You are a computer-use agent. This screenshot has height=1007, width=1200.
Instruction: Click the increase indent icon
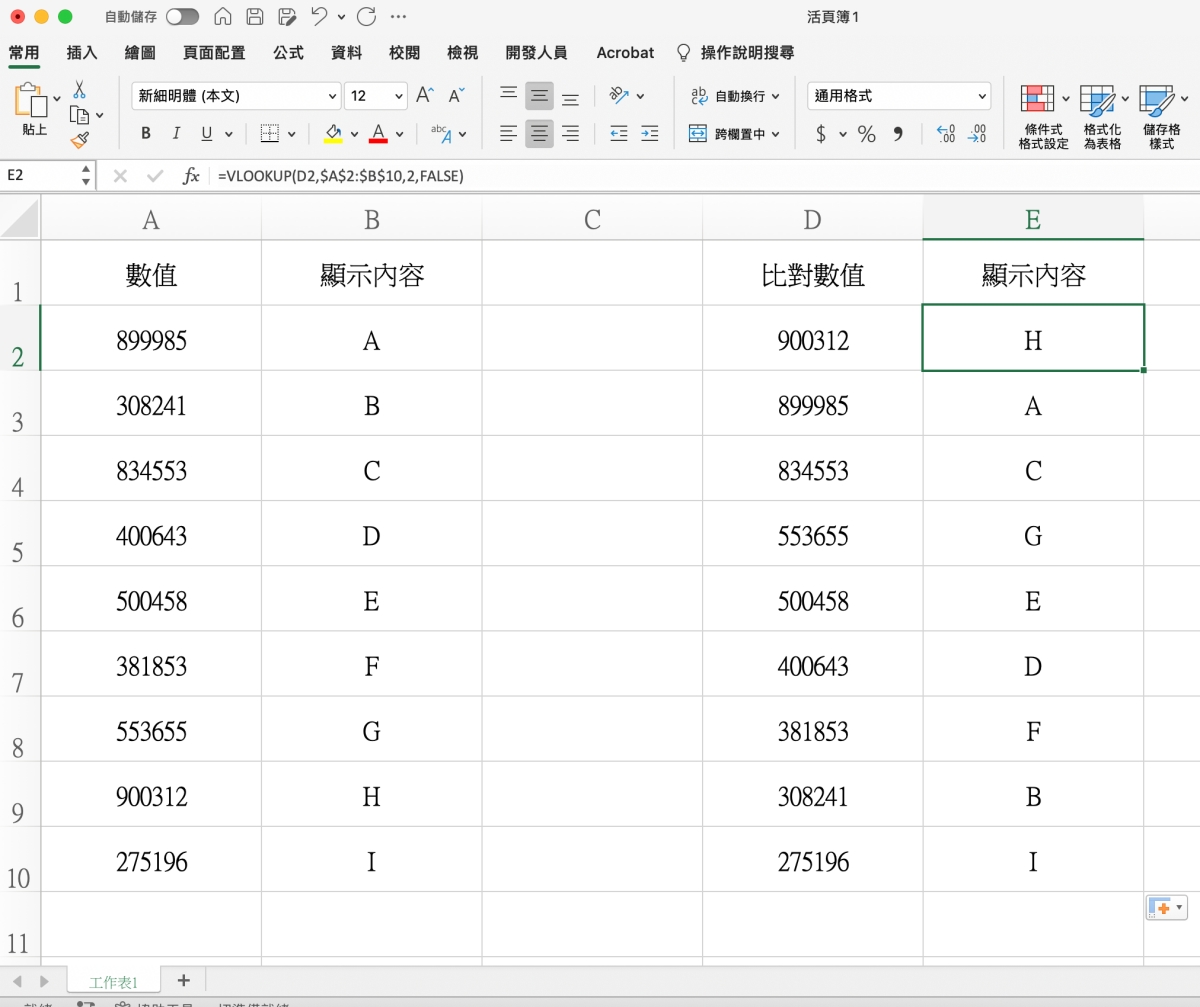click(x=649, y=133)
